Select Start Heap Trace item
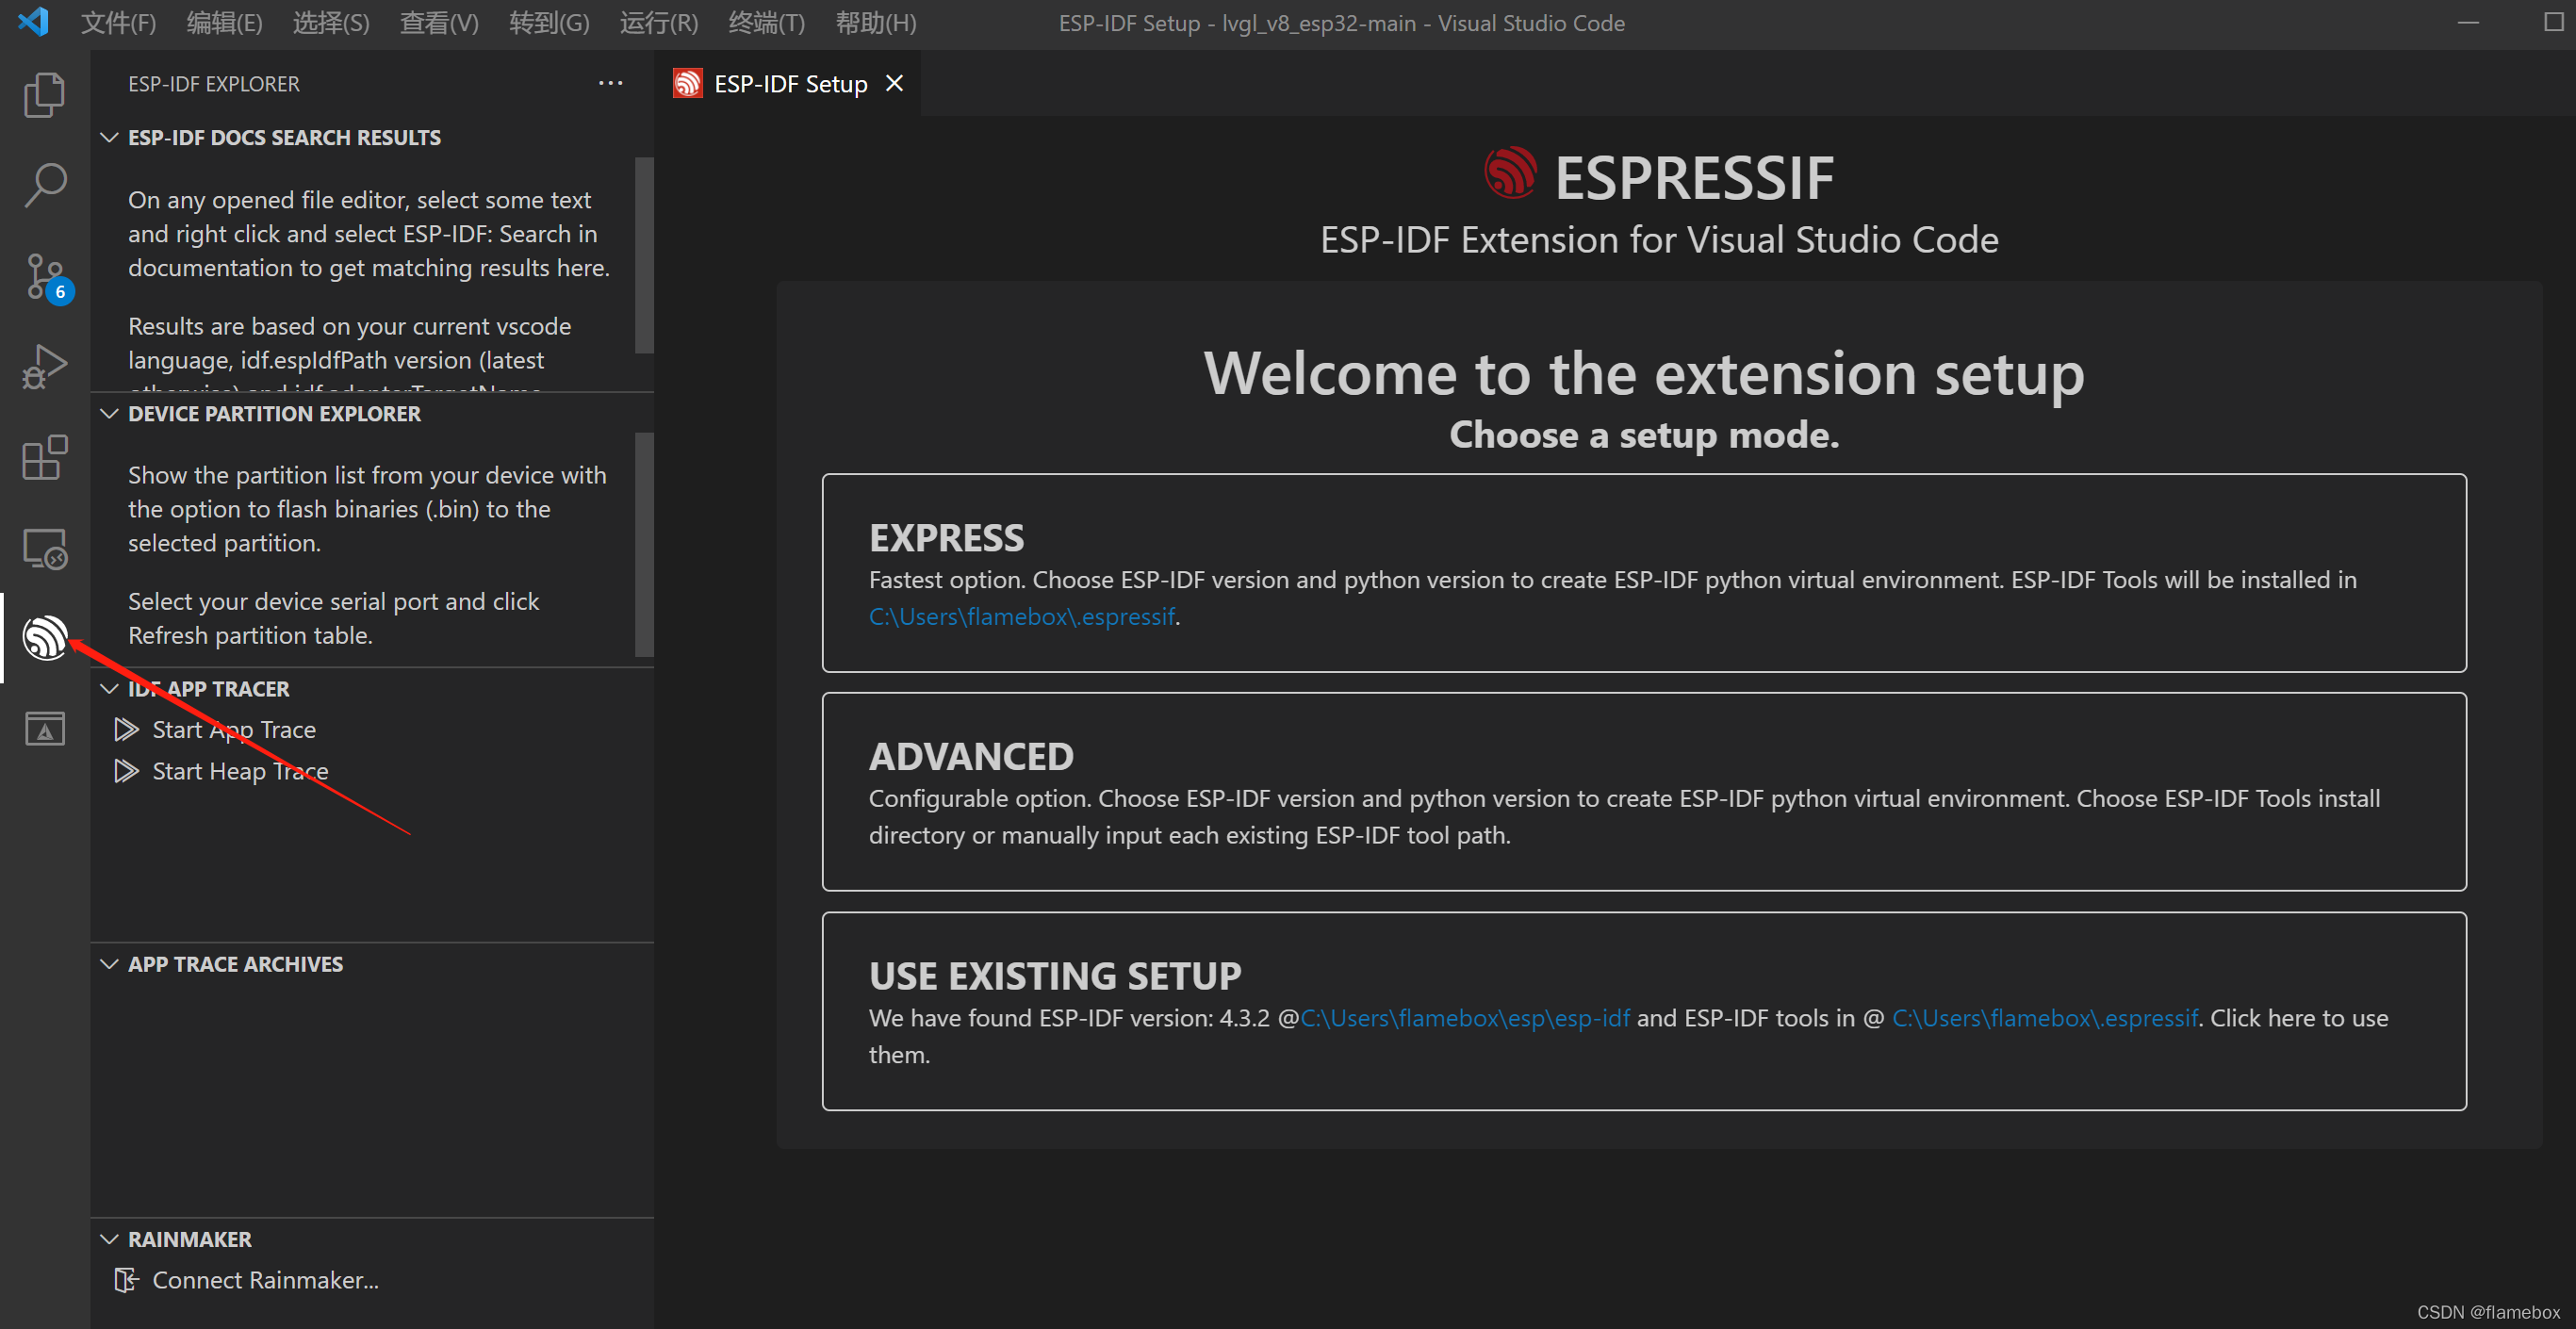 pos(372,771)
